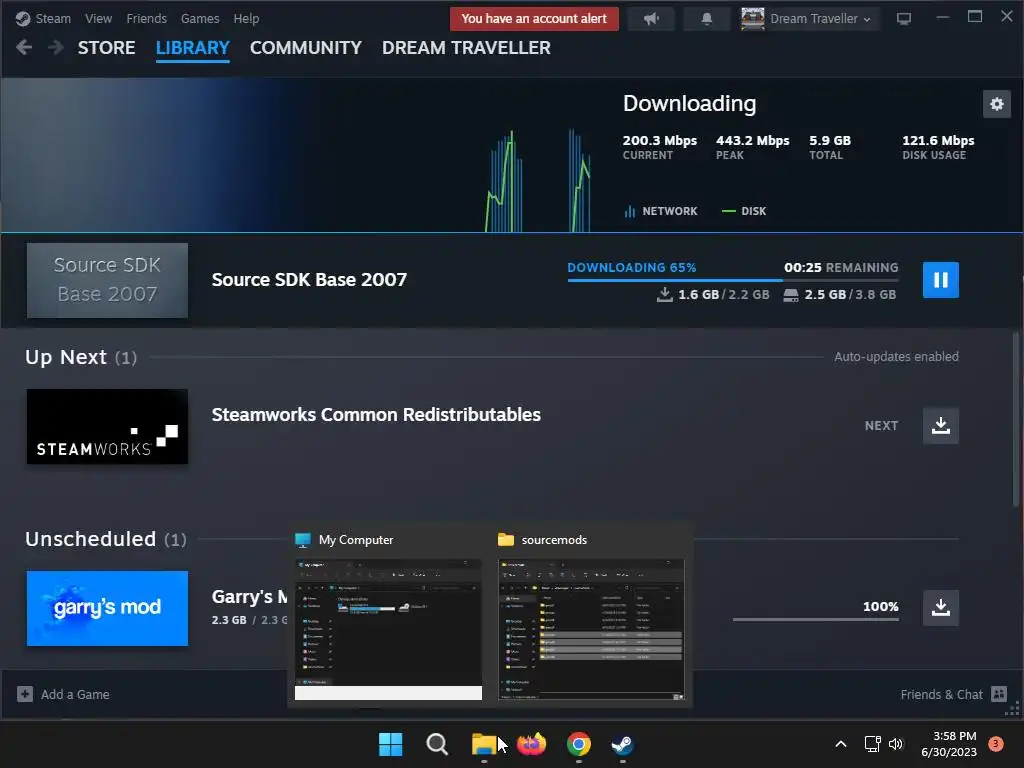Open download settings gear icon

[997, 104]
